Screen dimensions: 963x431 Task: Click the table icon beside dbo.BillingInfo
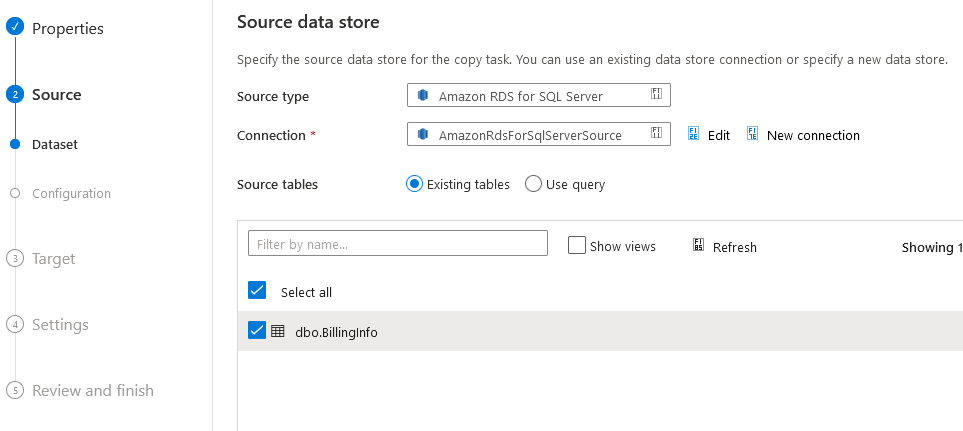[x=278, y=332]
